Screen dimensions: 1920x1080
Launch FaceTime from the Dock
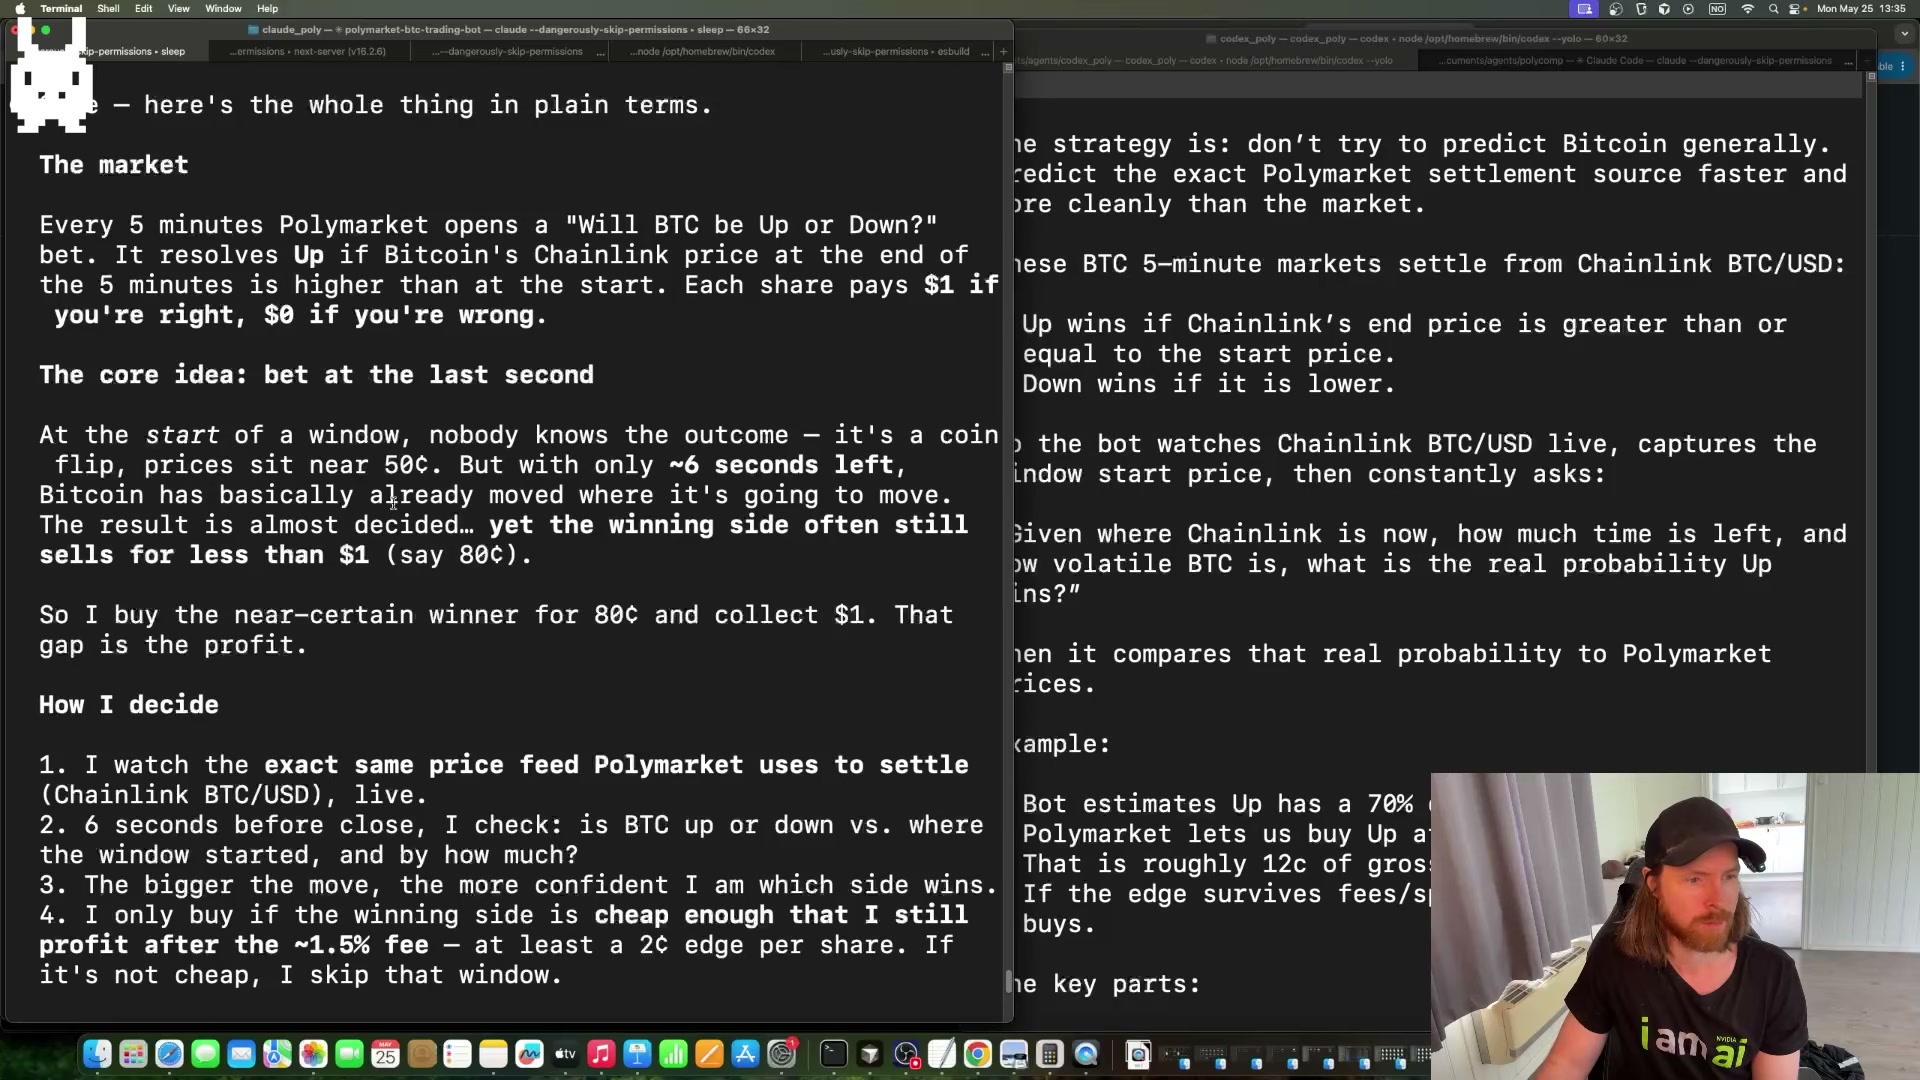pos(349,1054)
